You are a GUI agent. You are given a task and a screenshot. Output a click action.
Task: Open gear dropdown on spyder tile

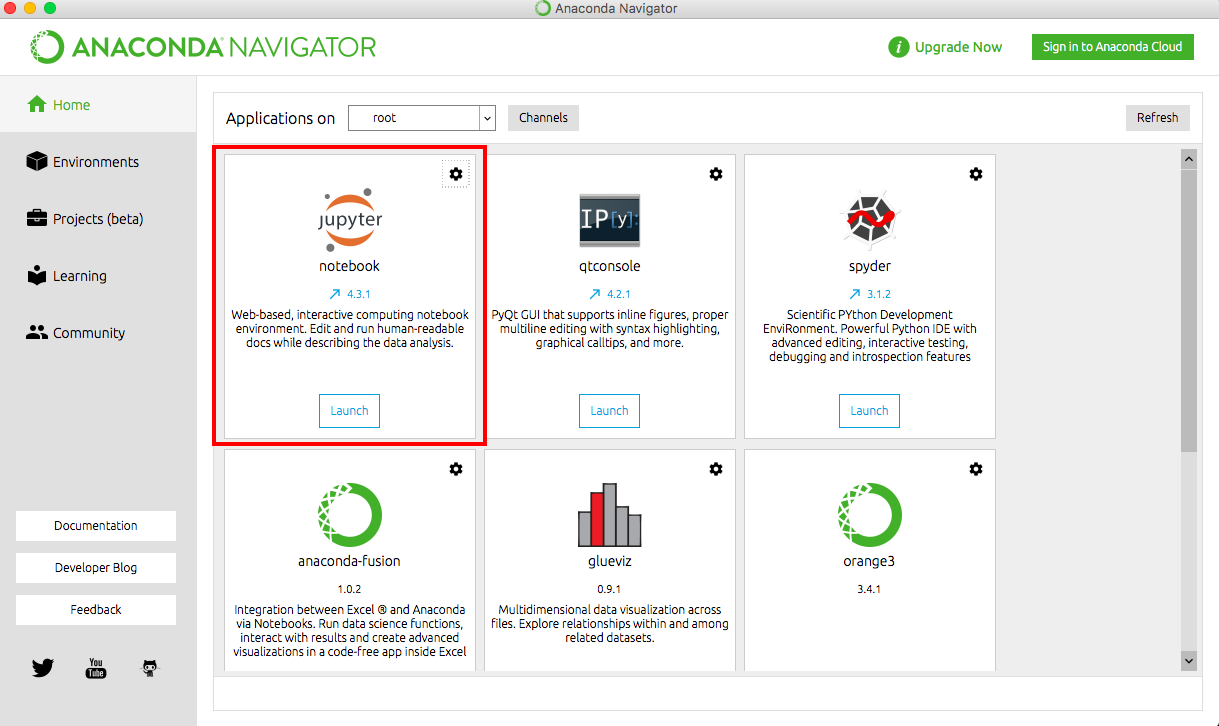pyautogui.click(x=976, y=174)
